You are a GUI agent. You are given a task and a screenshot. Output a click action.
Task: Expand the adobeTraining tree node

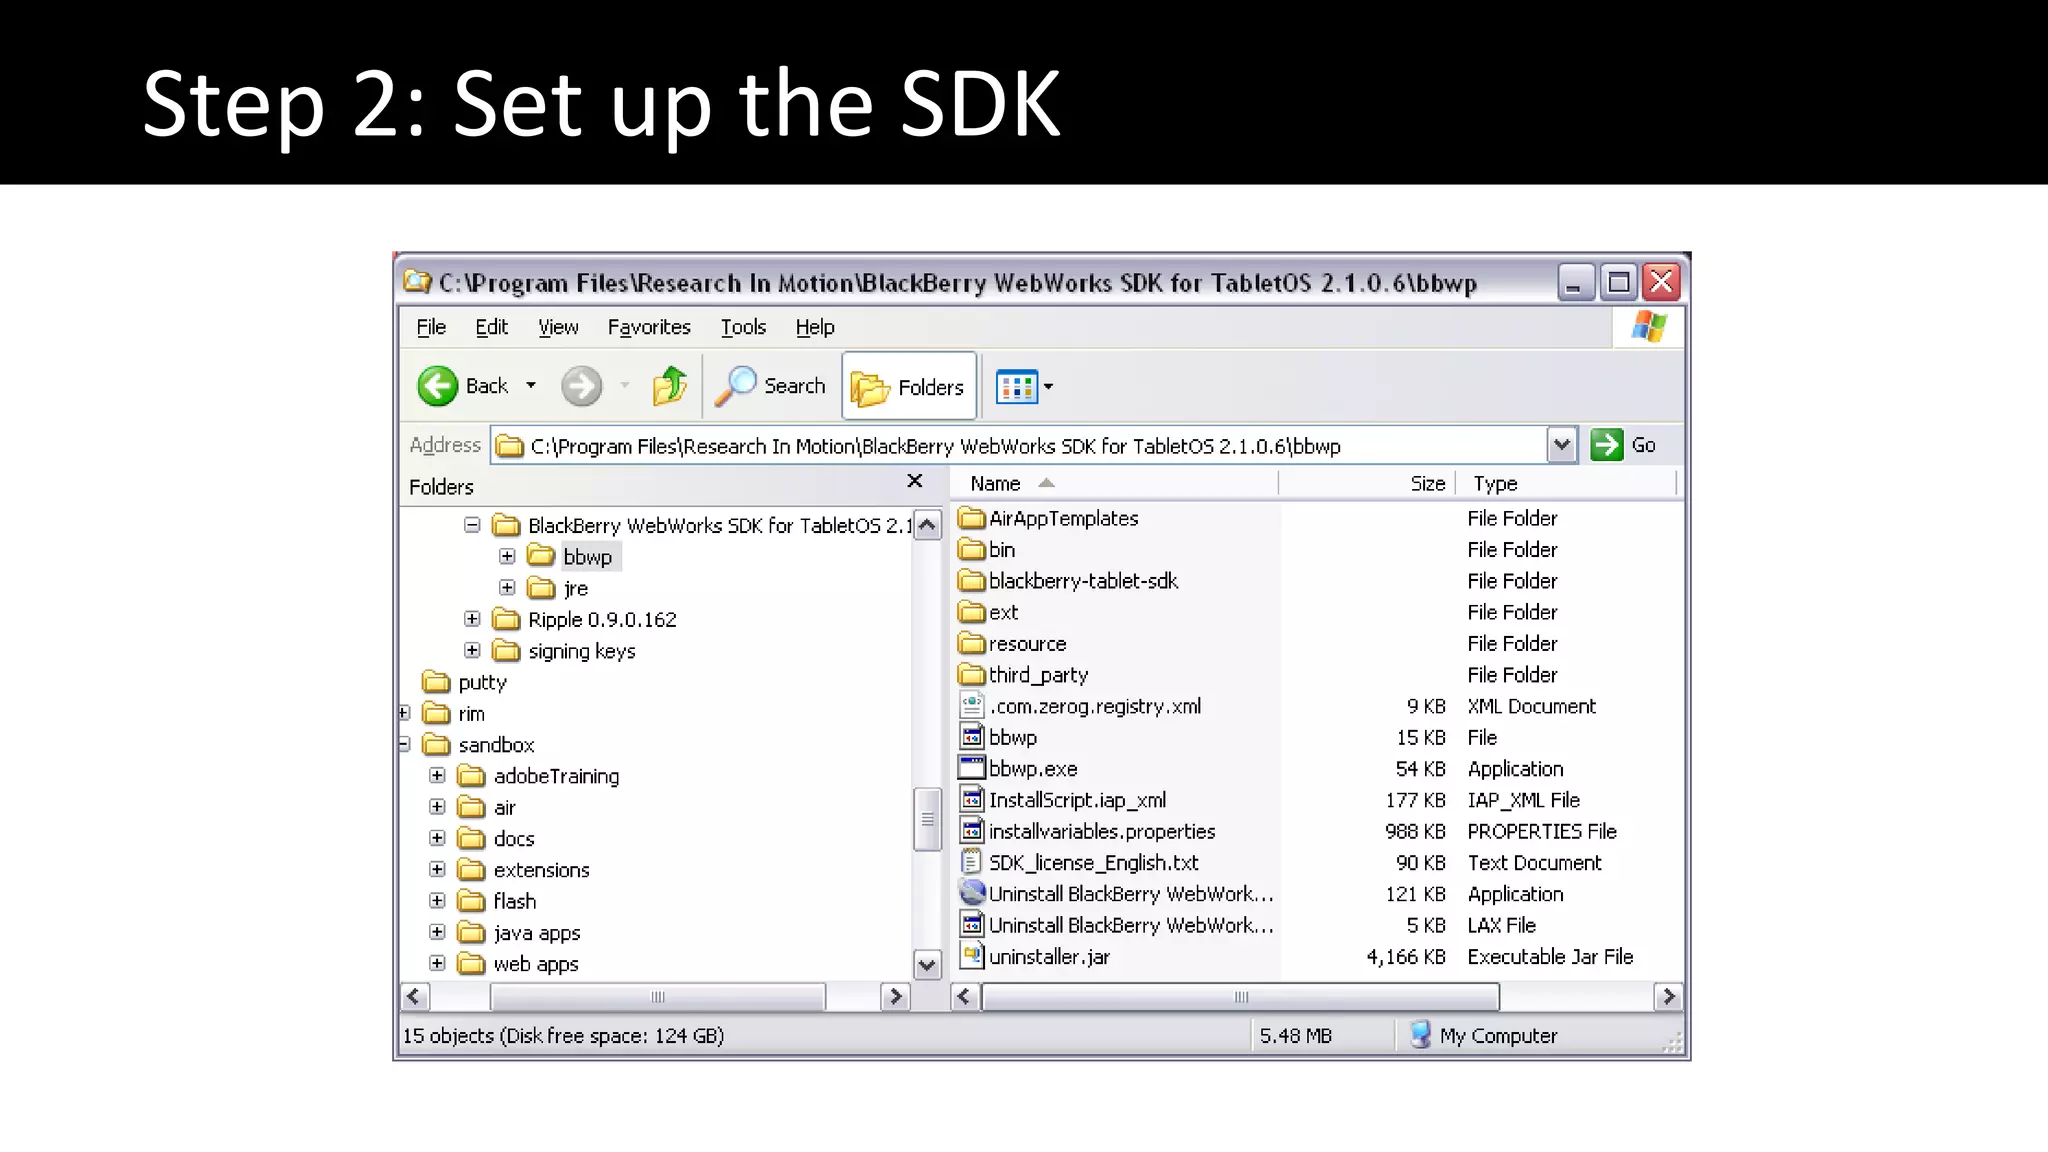point(437,775)
